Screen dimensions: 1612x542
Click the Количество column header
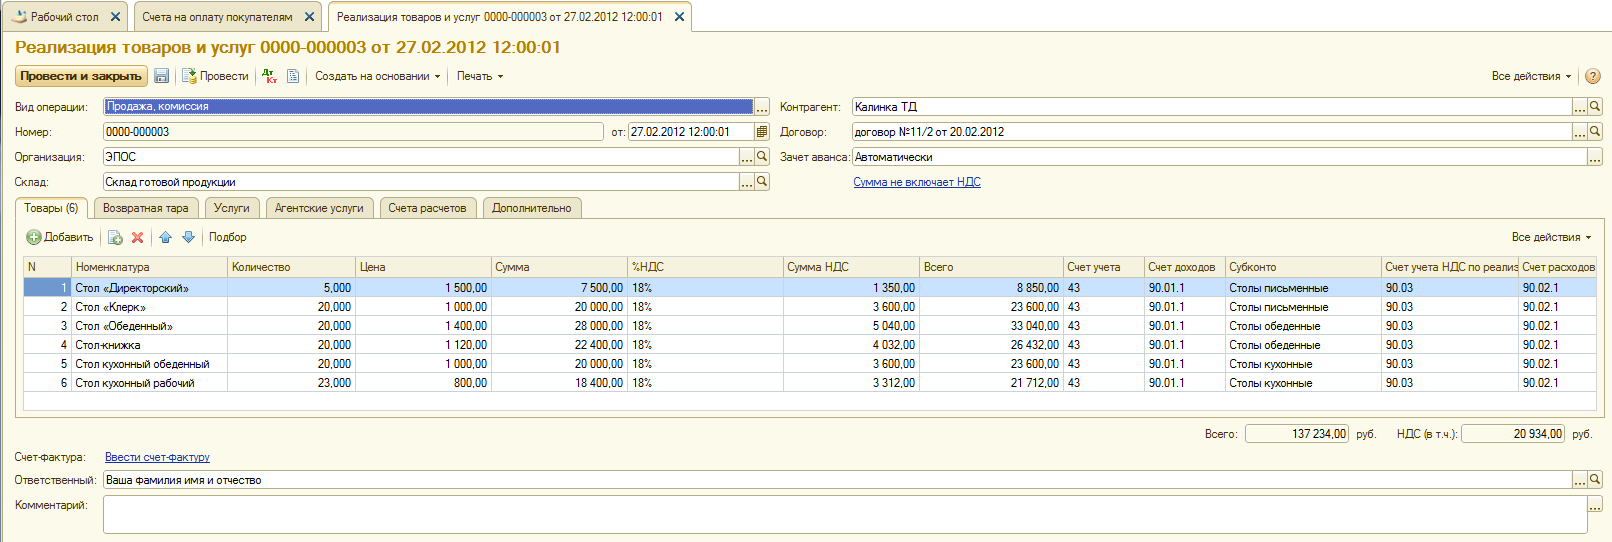pos(291,267)
